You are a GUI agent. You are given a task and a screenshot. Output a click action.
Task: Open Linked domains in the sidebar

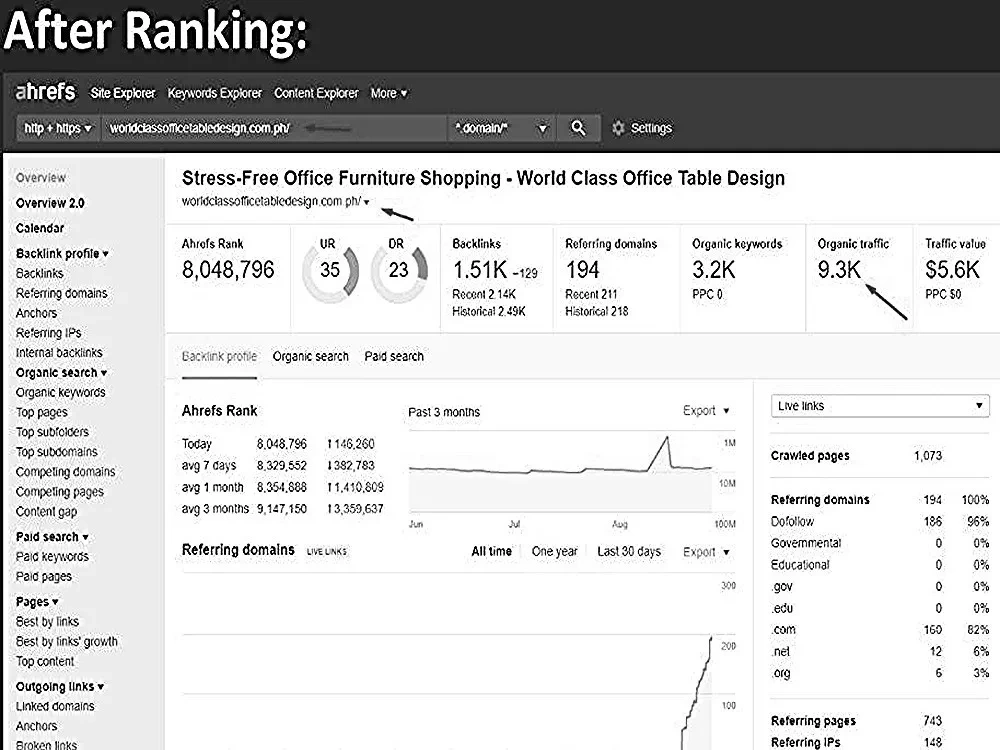coord(55,707)
